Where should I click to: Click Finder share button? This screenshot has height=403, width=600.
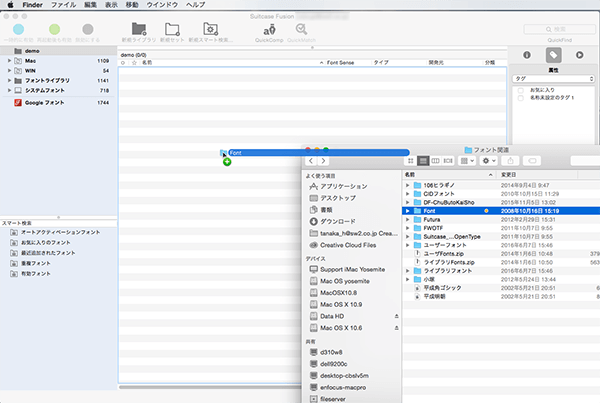pos(510,161)
